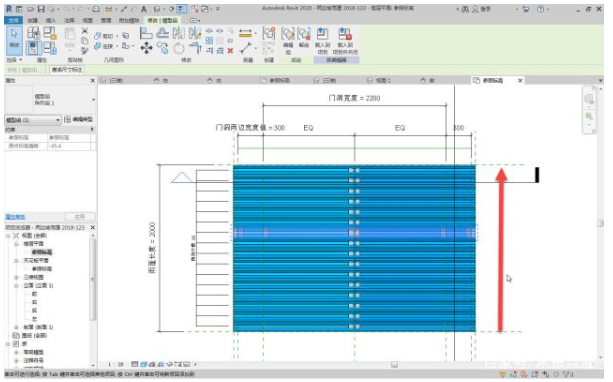Click the Ungroup icon
613x382 pixels.
pyautogui.click(x=304, y=34)
